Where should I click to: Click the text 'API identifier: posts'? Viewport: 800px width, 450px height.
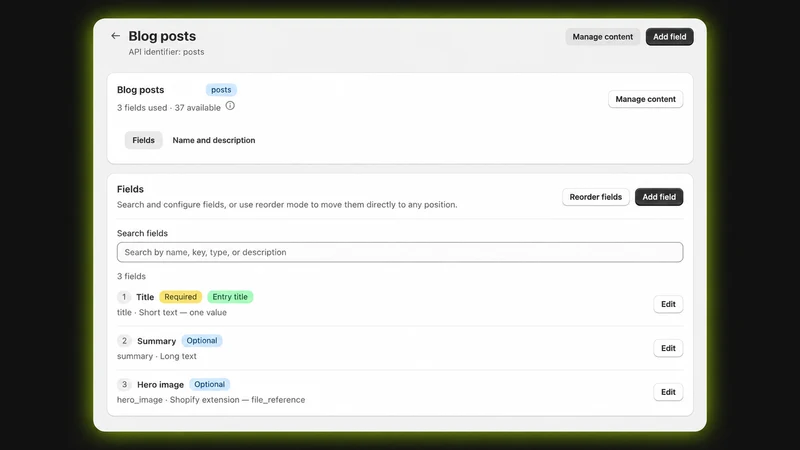pyautogui.click(x=166, y=52)
